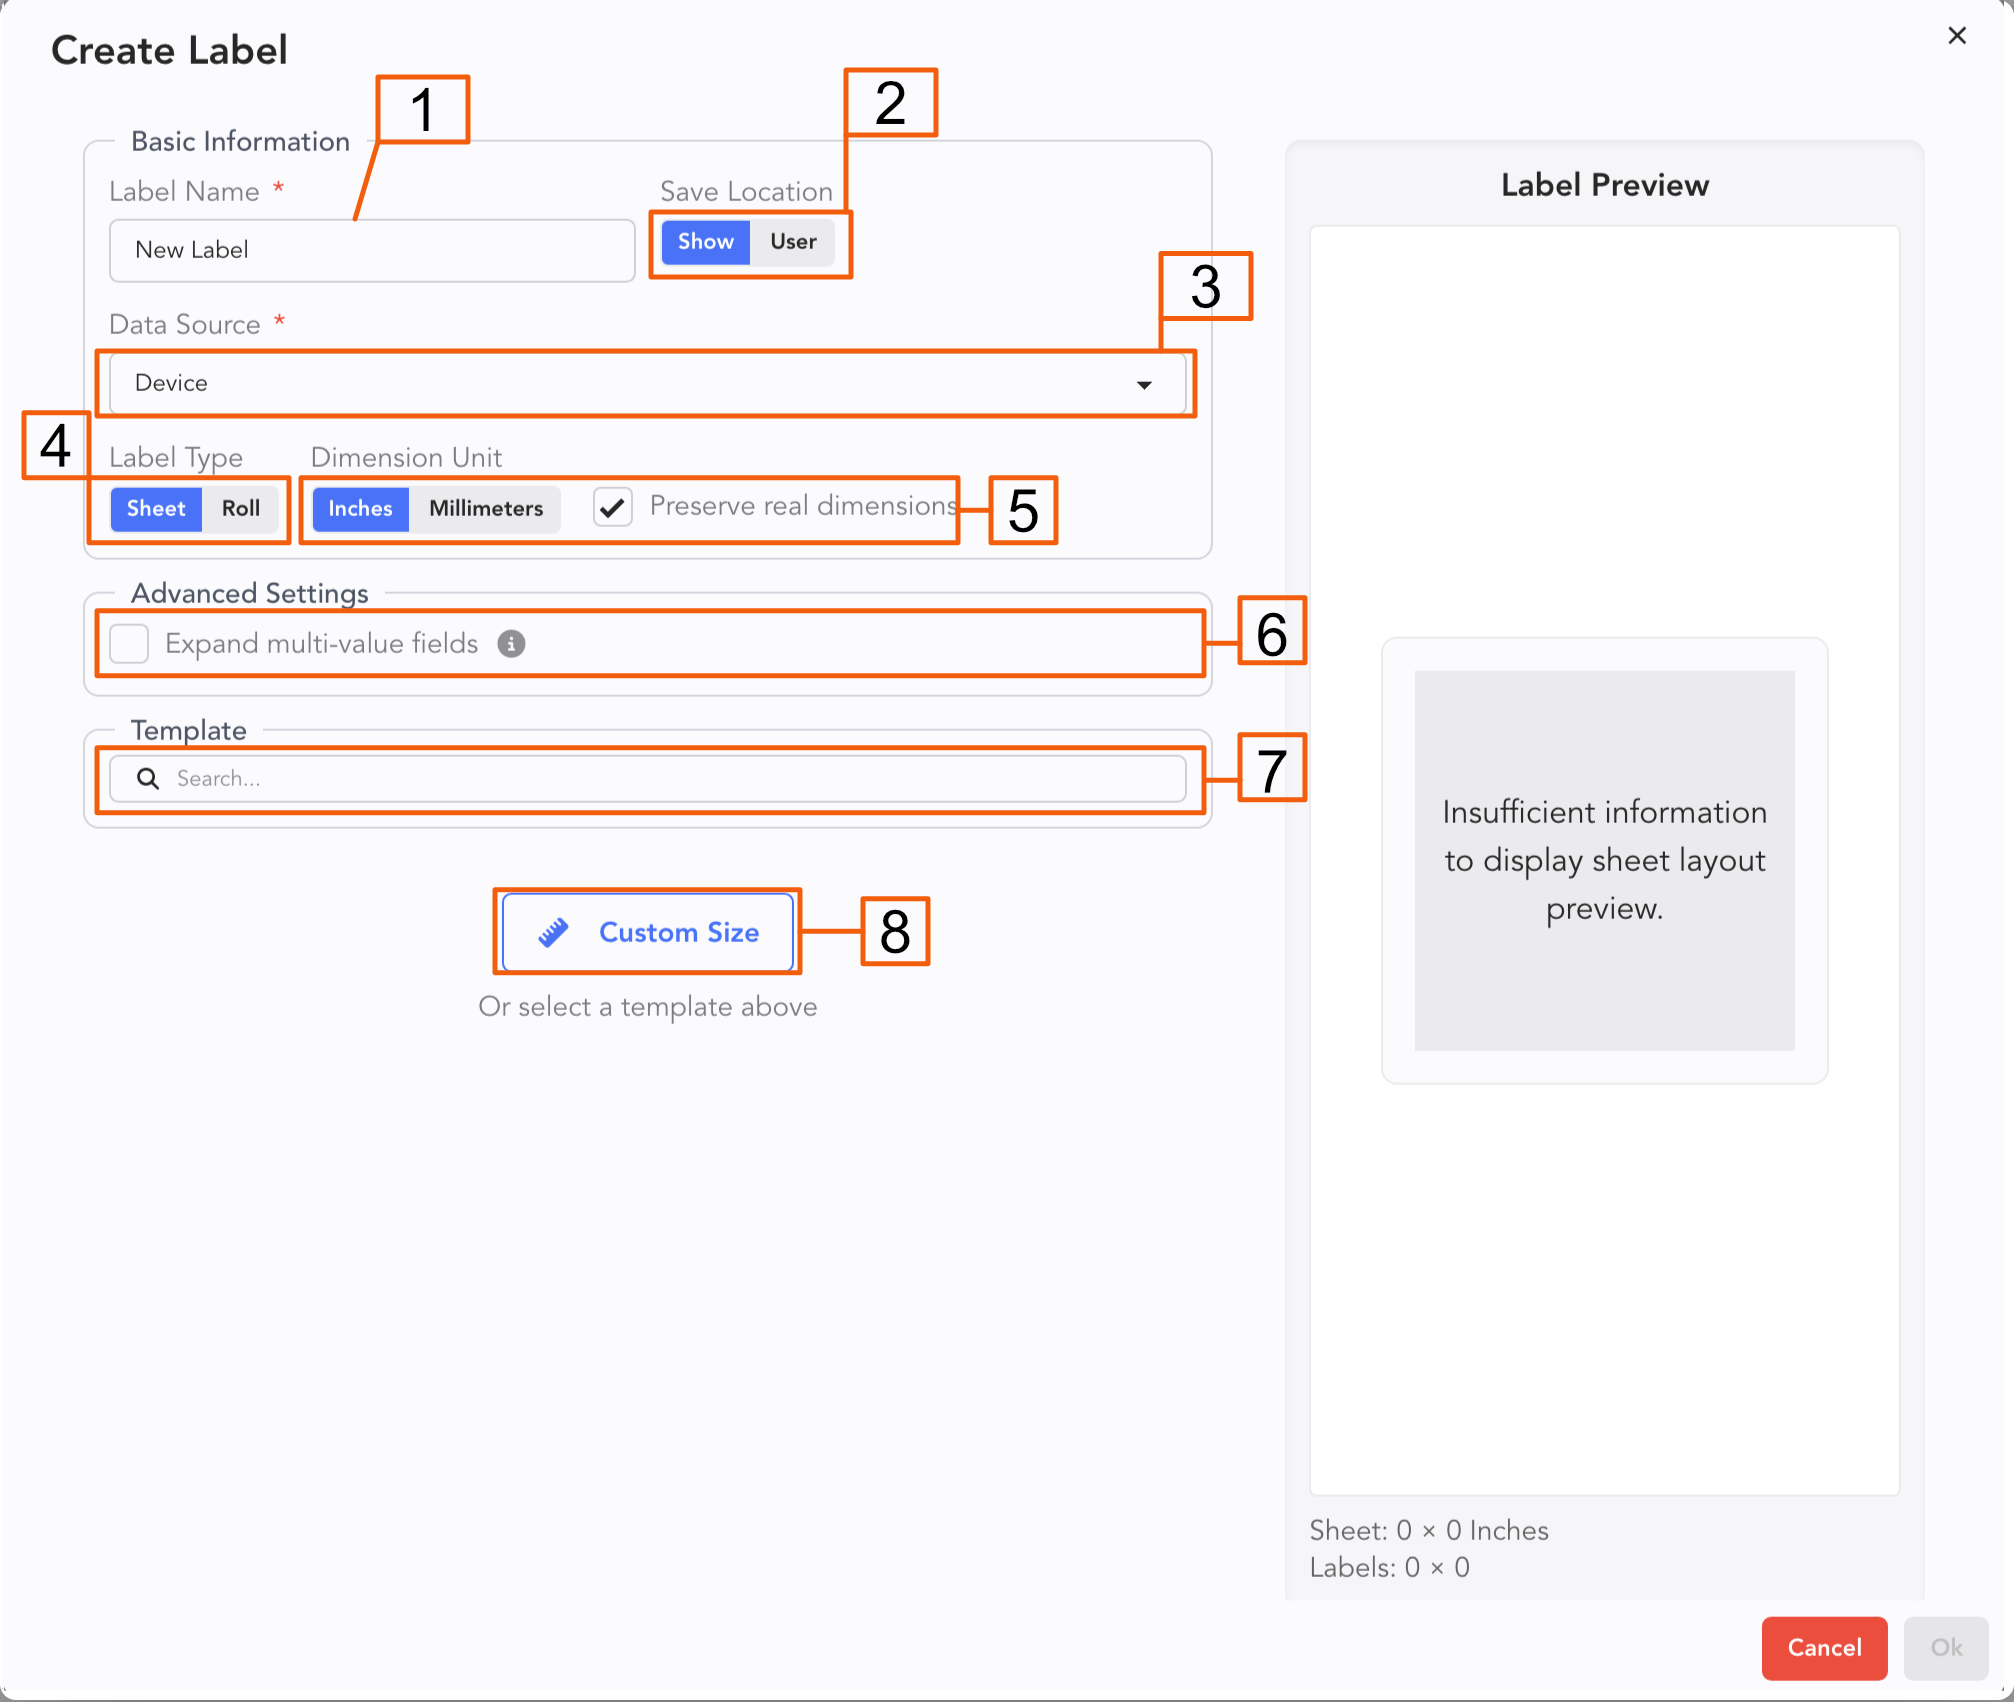This screenshot has height=1702, width=2014.
Task: Click the sheet layout preview placeholder
Action: tap(1604, 860)
